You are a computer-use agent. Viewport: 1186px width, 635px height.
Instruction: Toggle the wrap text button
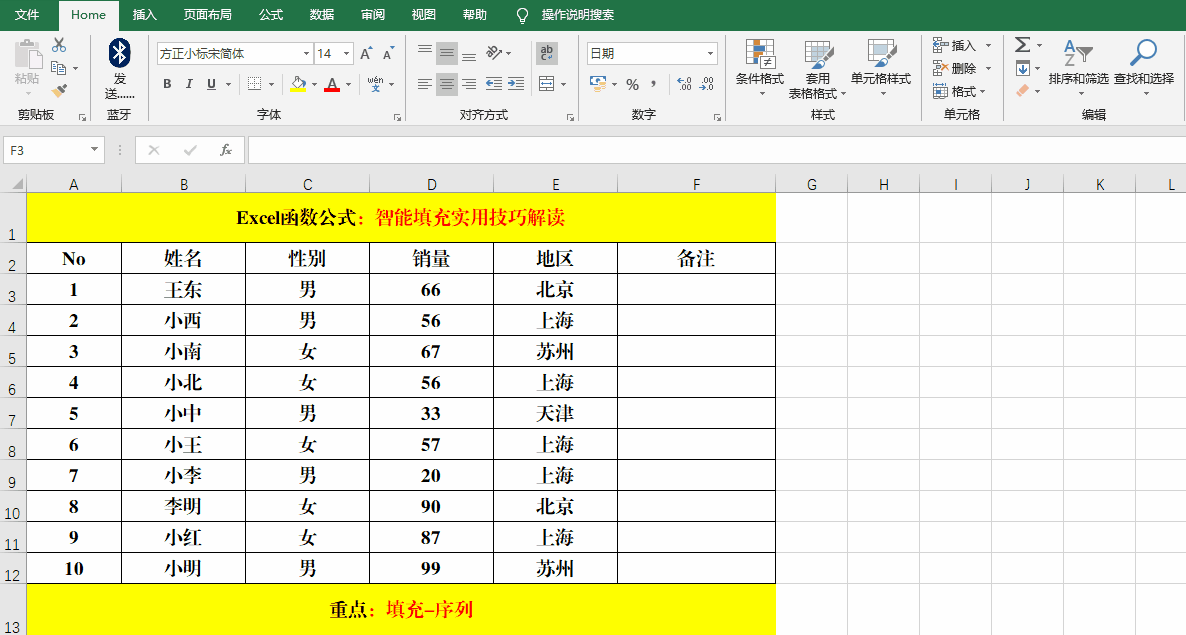click(547, 53)
